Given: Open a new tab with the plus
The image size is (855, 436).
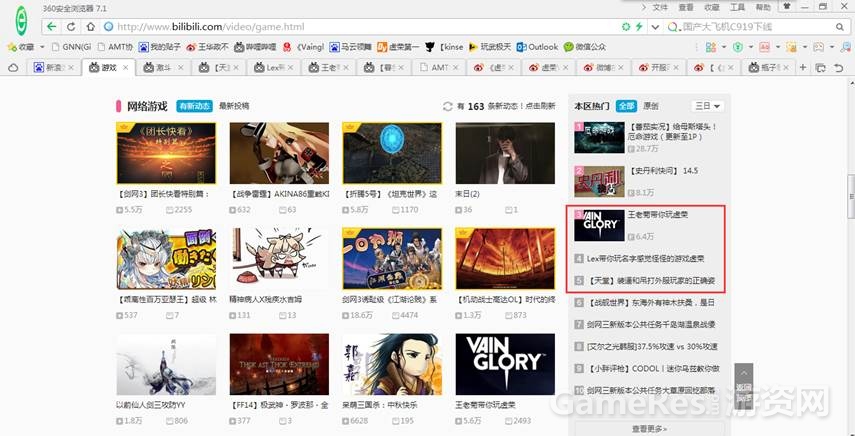Looking at the screenshot, I should tap(803, 68).
